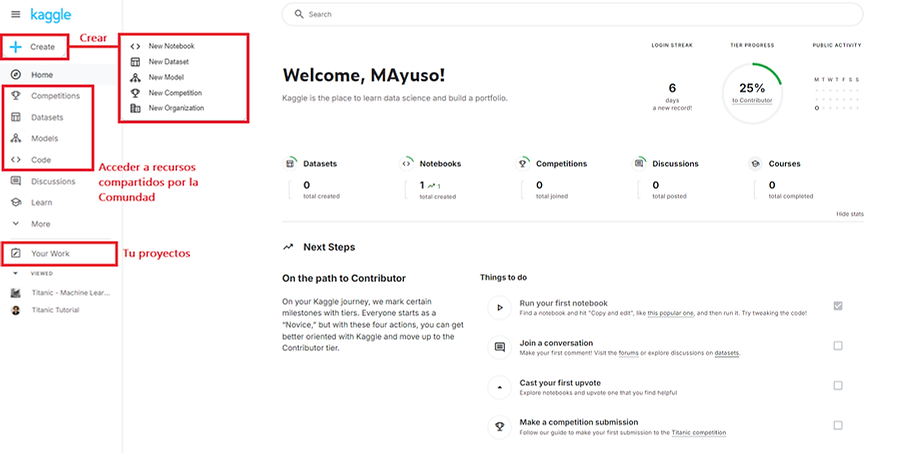Viewport: 901px width, 453px height.
Task: Open Competitions in the sidebar
Action: [56, 96]
